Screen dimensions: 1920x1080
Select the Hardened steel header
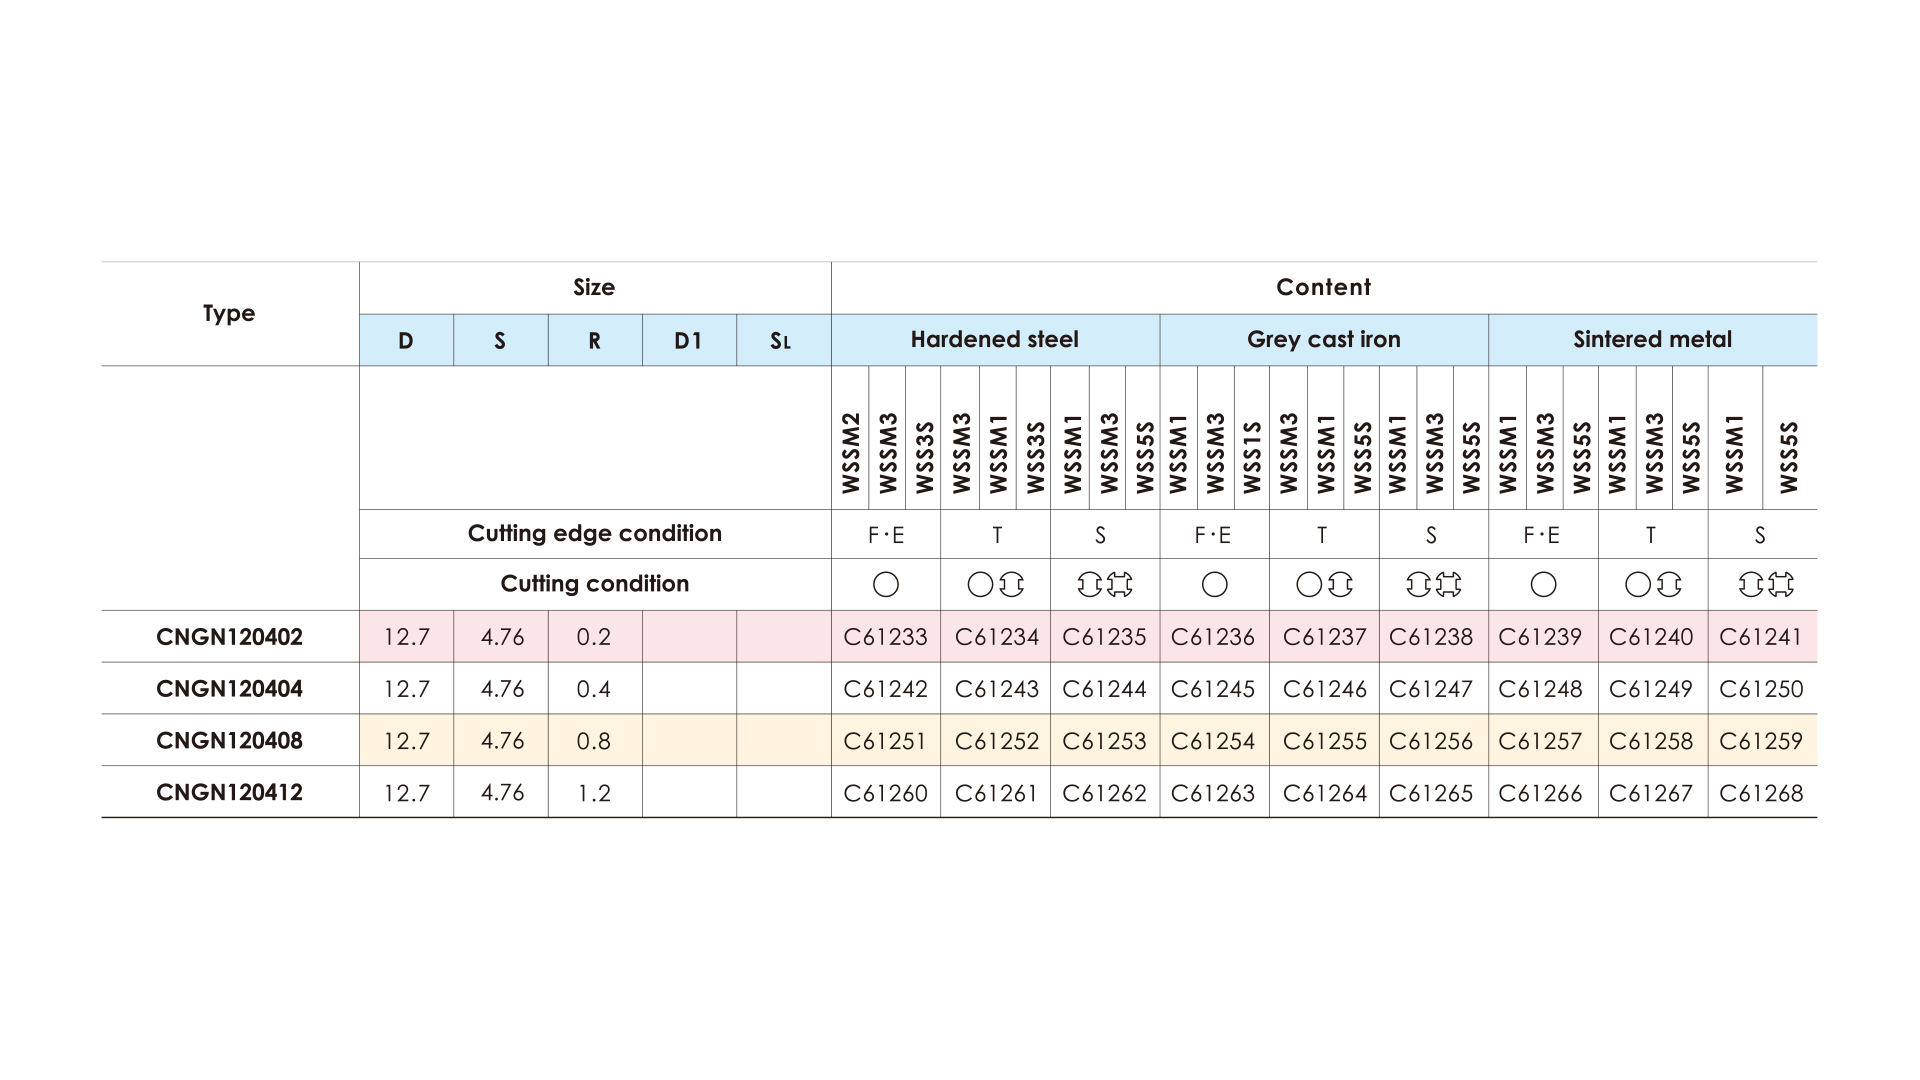pyautogui.click(x=994, y=340)
